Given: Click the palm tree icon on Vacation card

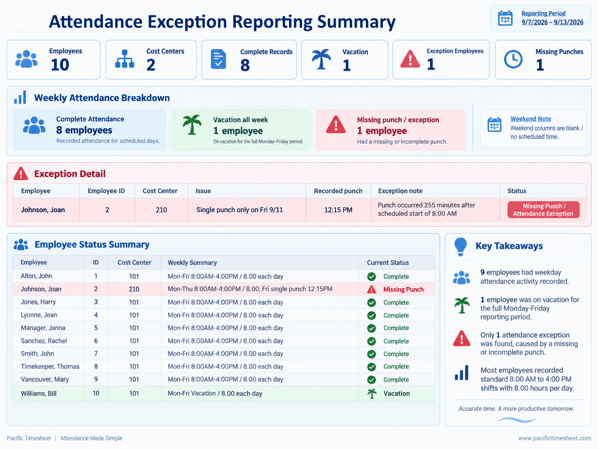Looking at the screenshot, I should click(x=321, y=59).
